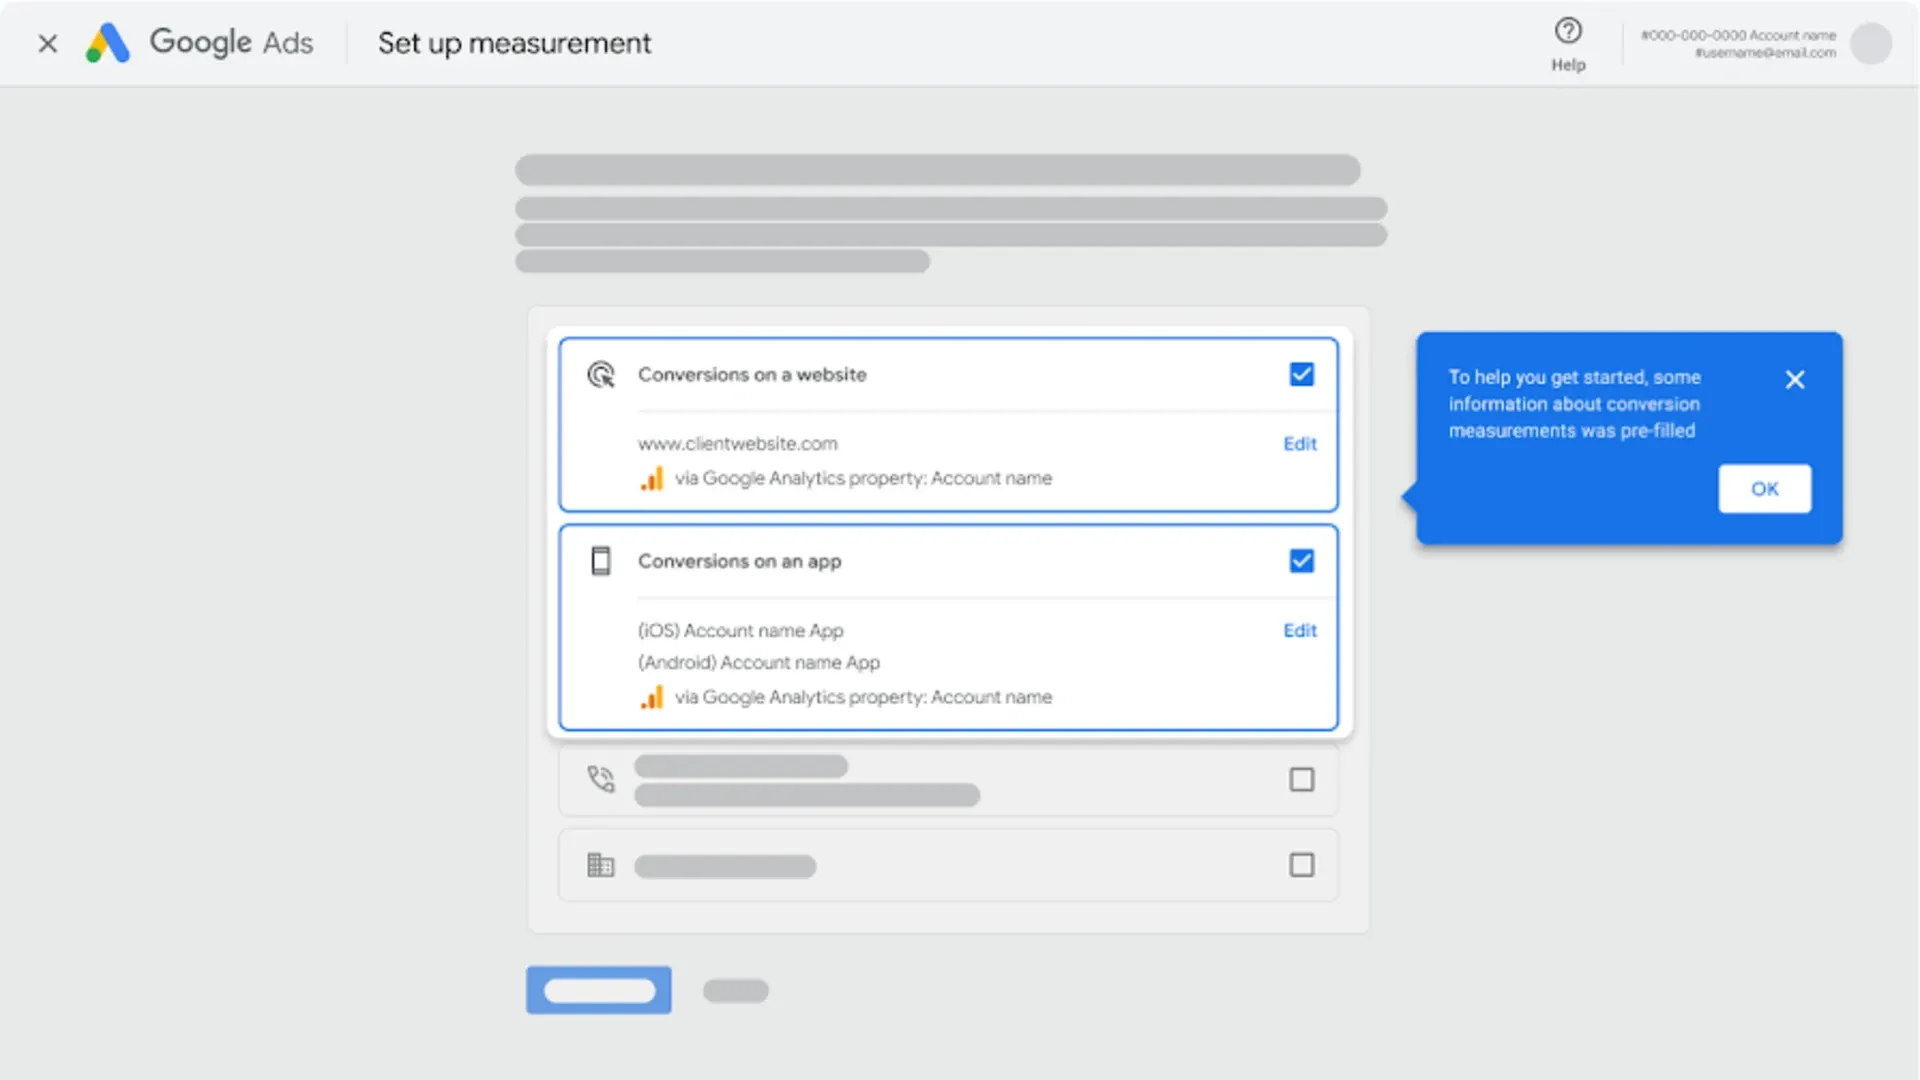Open the Help menu via question mark icon
Screen dimensions: 1920x1080
tap(1568, 33)
